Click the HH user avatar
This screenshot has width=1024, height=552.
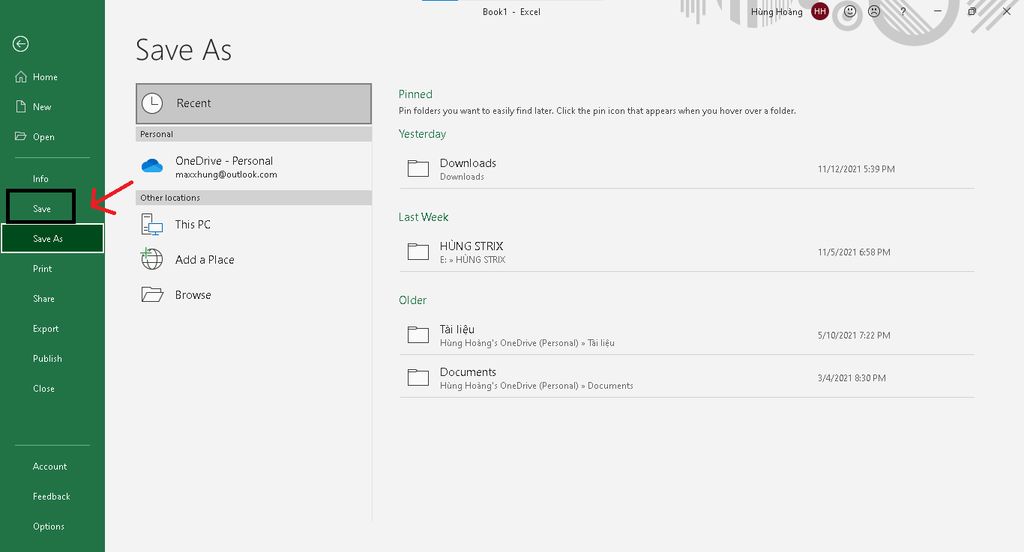pyautogui.click(x=820, y=12)
